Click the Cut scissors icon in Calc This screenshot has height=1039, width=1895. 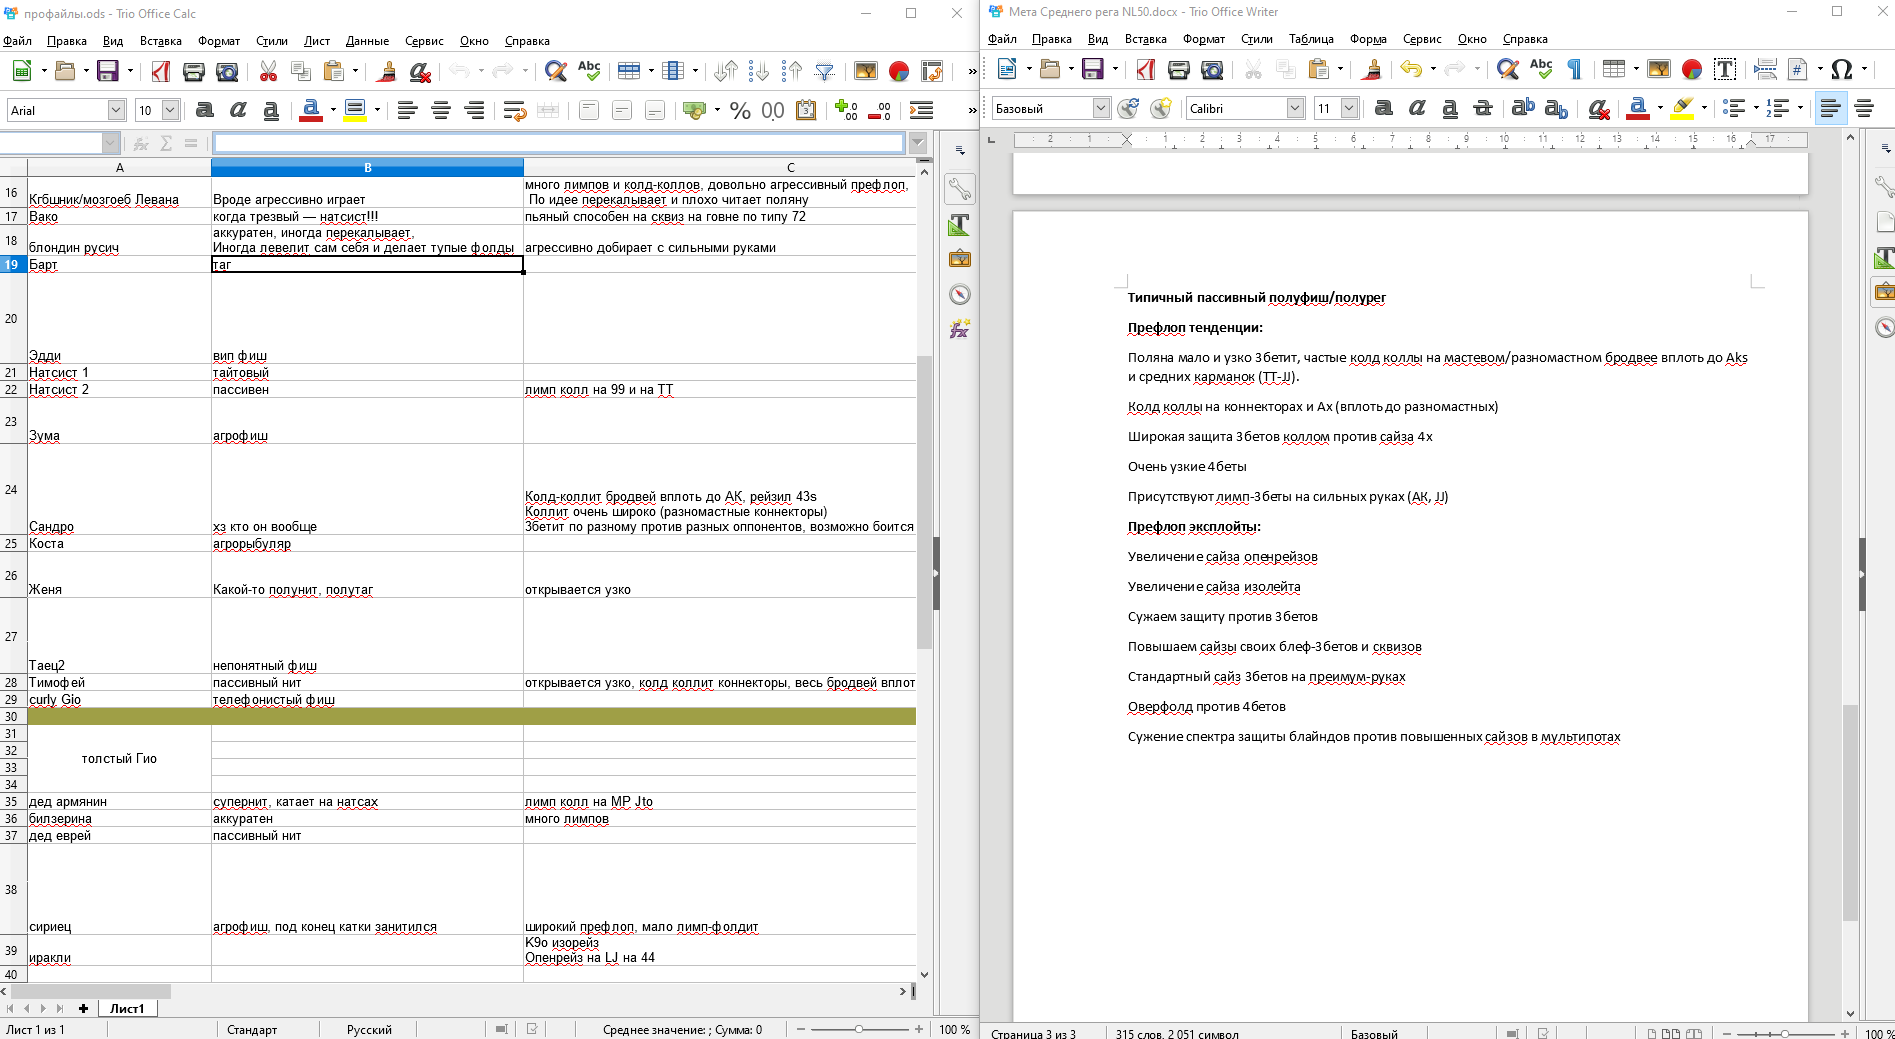click(268, 71)
